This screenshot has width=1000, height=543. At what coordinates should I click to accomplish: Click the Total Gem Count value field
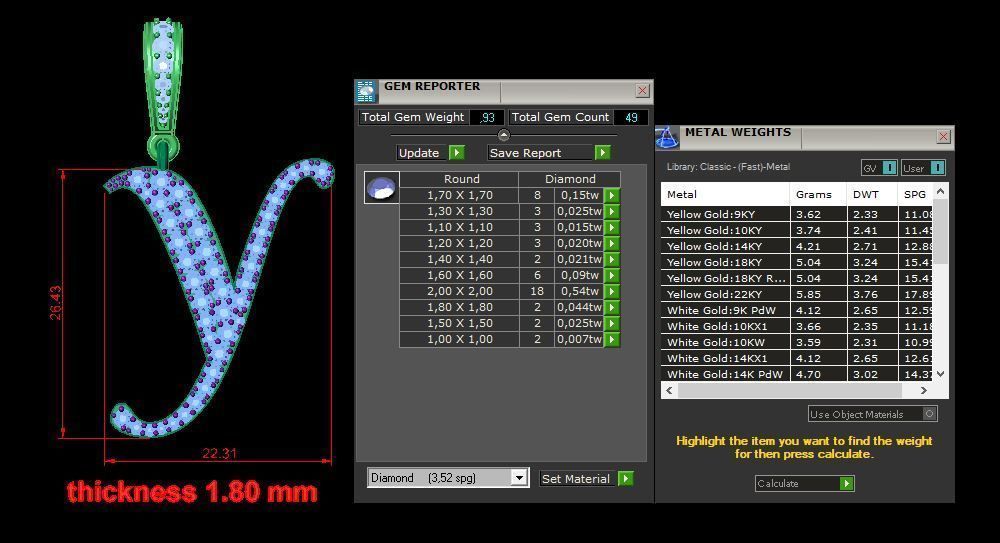[631, 117]
